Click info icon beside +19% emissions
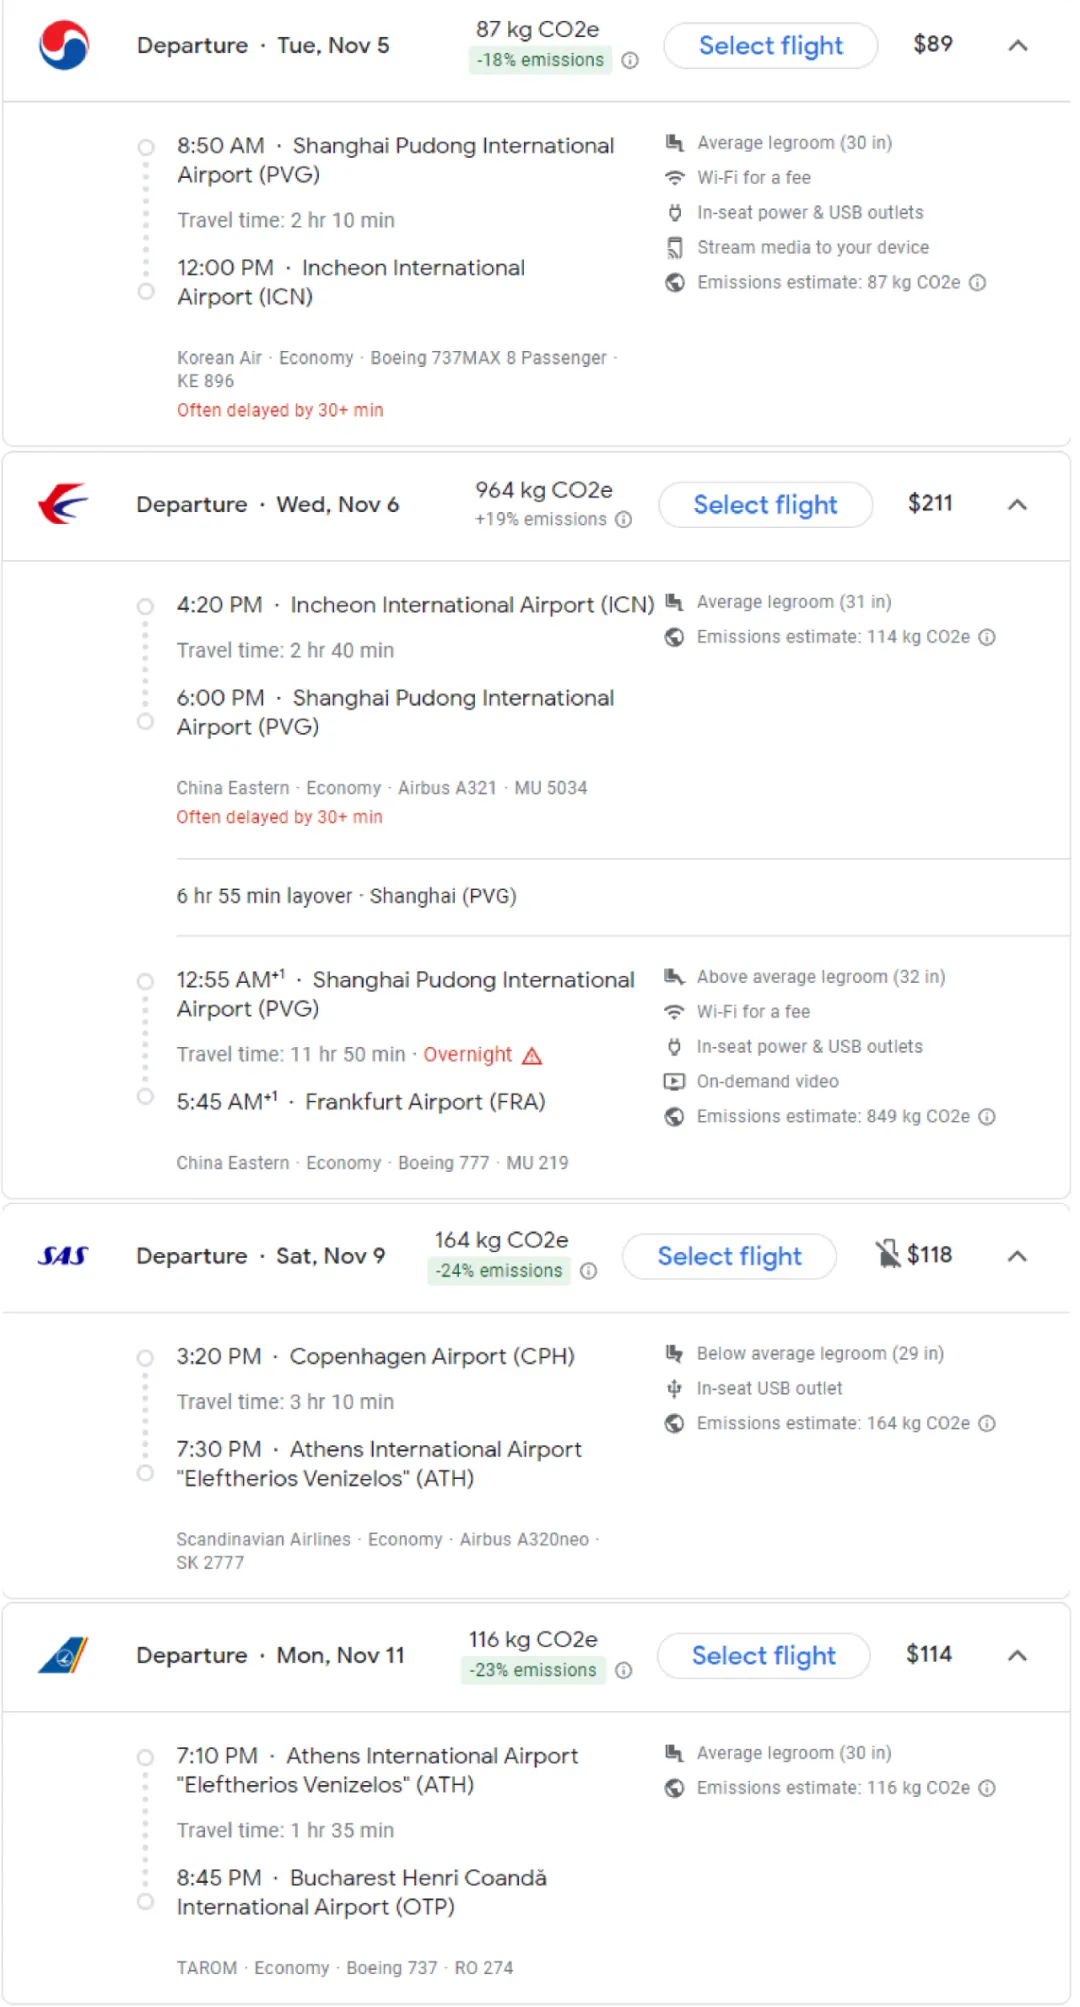1080x2007 pixels. tap(623, 519)
